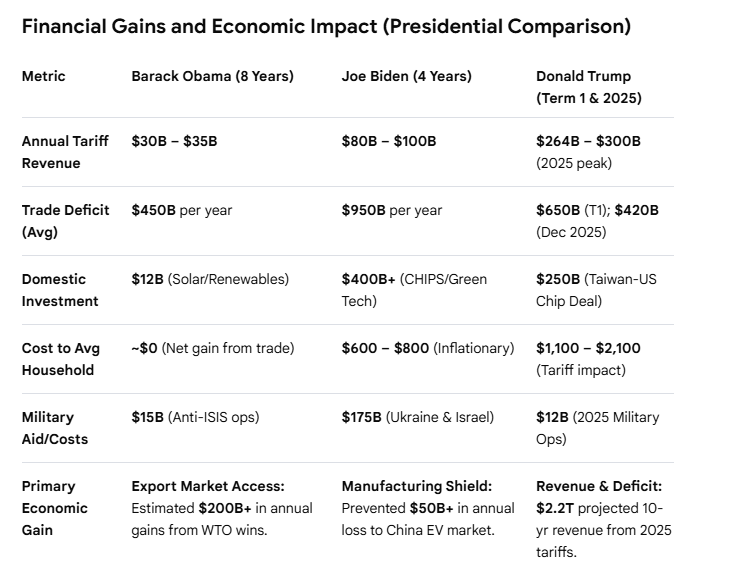The width and height of the screenshot is (732, 577).
Task: Select the "Domestic Investment" row label
Action: tap(60, 290)
